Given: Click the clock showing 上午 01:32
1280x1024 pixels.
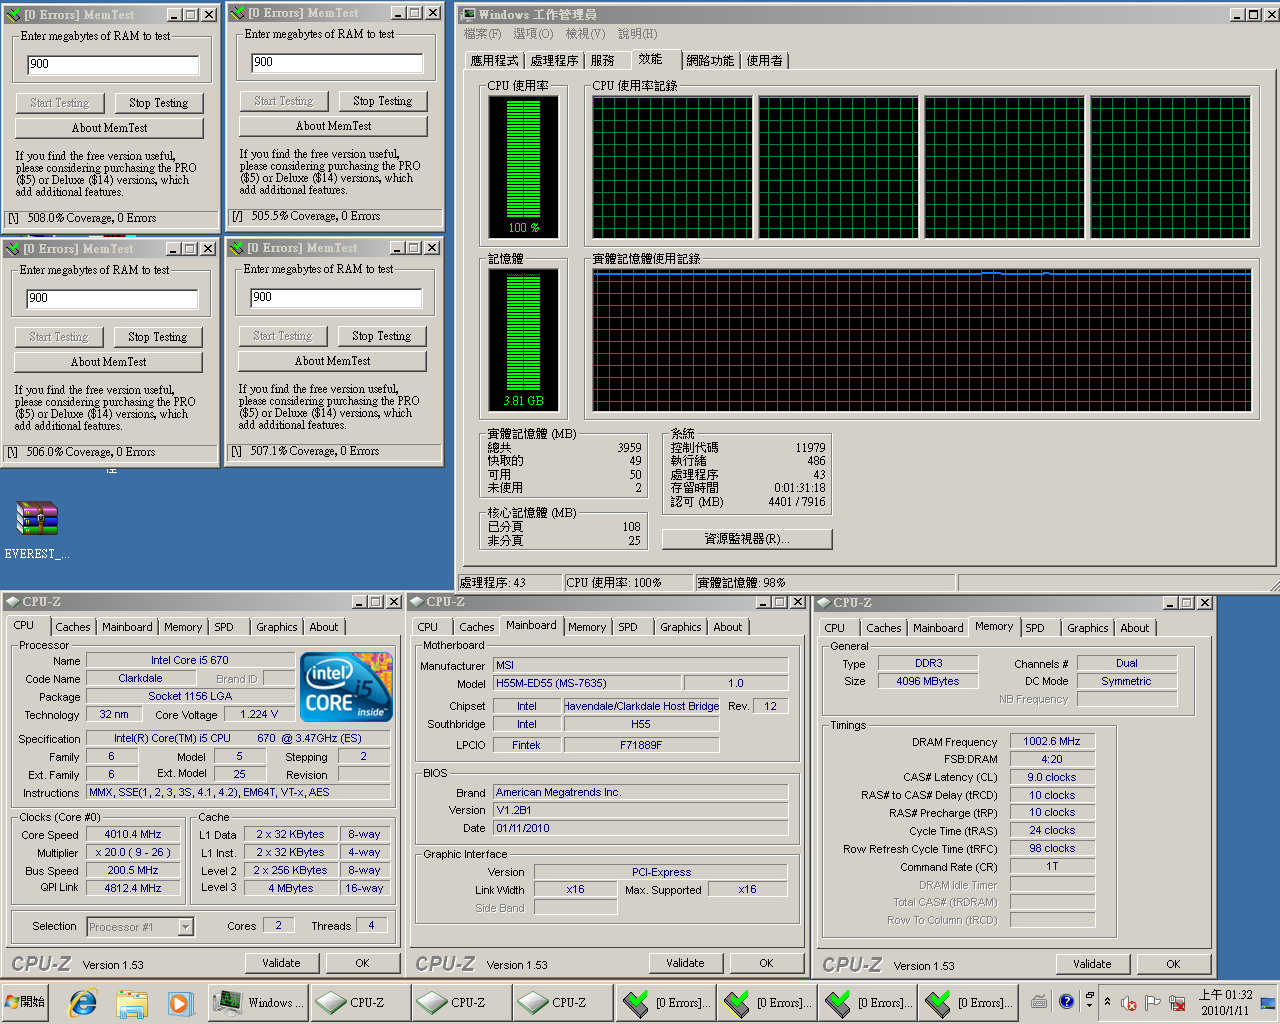Looking at the screenshot, I should click(x=1225, y=1003).
